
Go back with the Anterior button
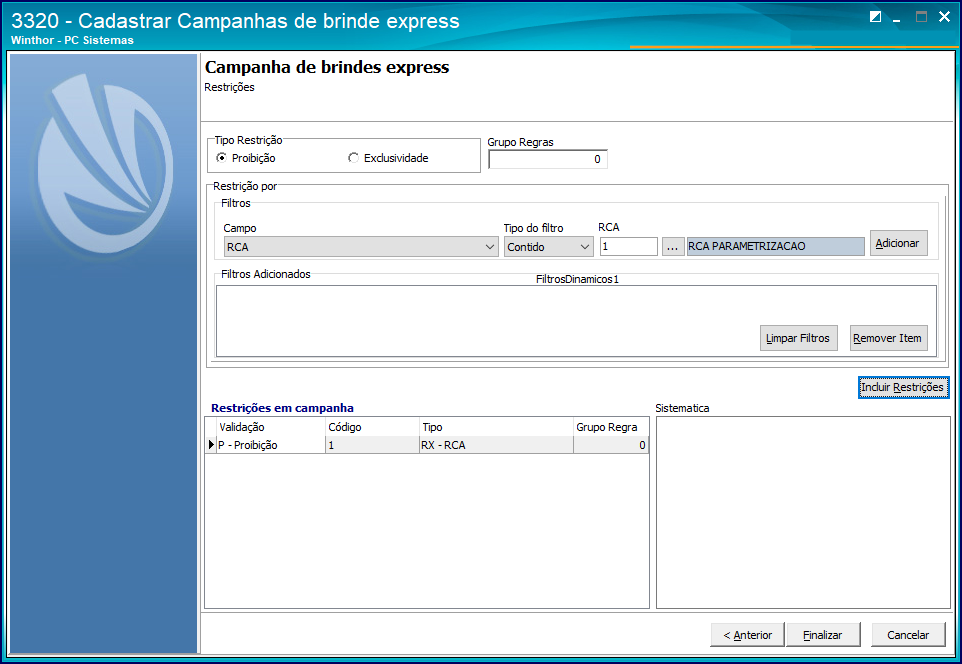[747, 635]
